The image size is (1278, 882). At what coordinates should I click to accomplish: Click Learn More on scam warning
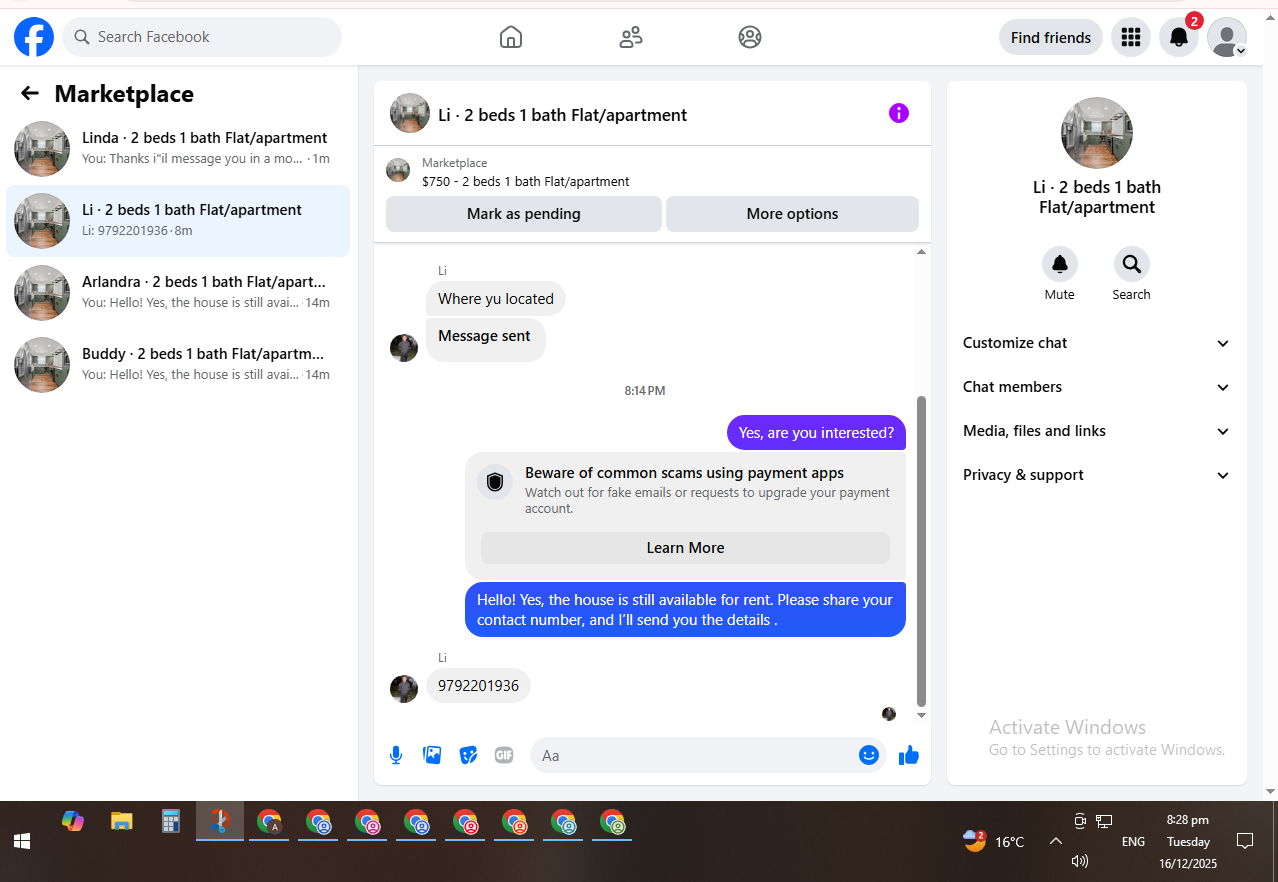[685, 548]
